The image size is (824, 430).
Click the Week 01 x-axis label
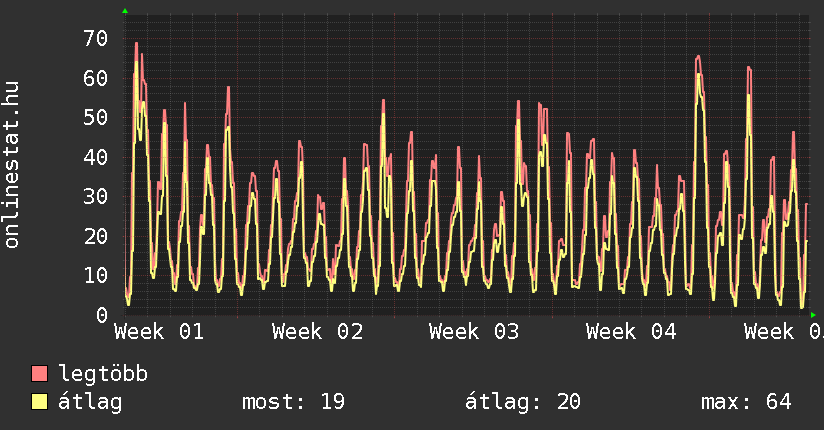point(160,332)
